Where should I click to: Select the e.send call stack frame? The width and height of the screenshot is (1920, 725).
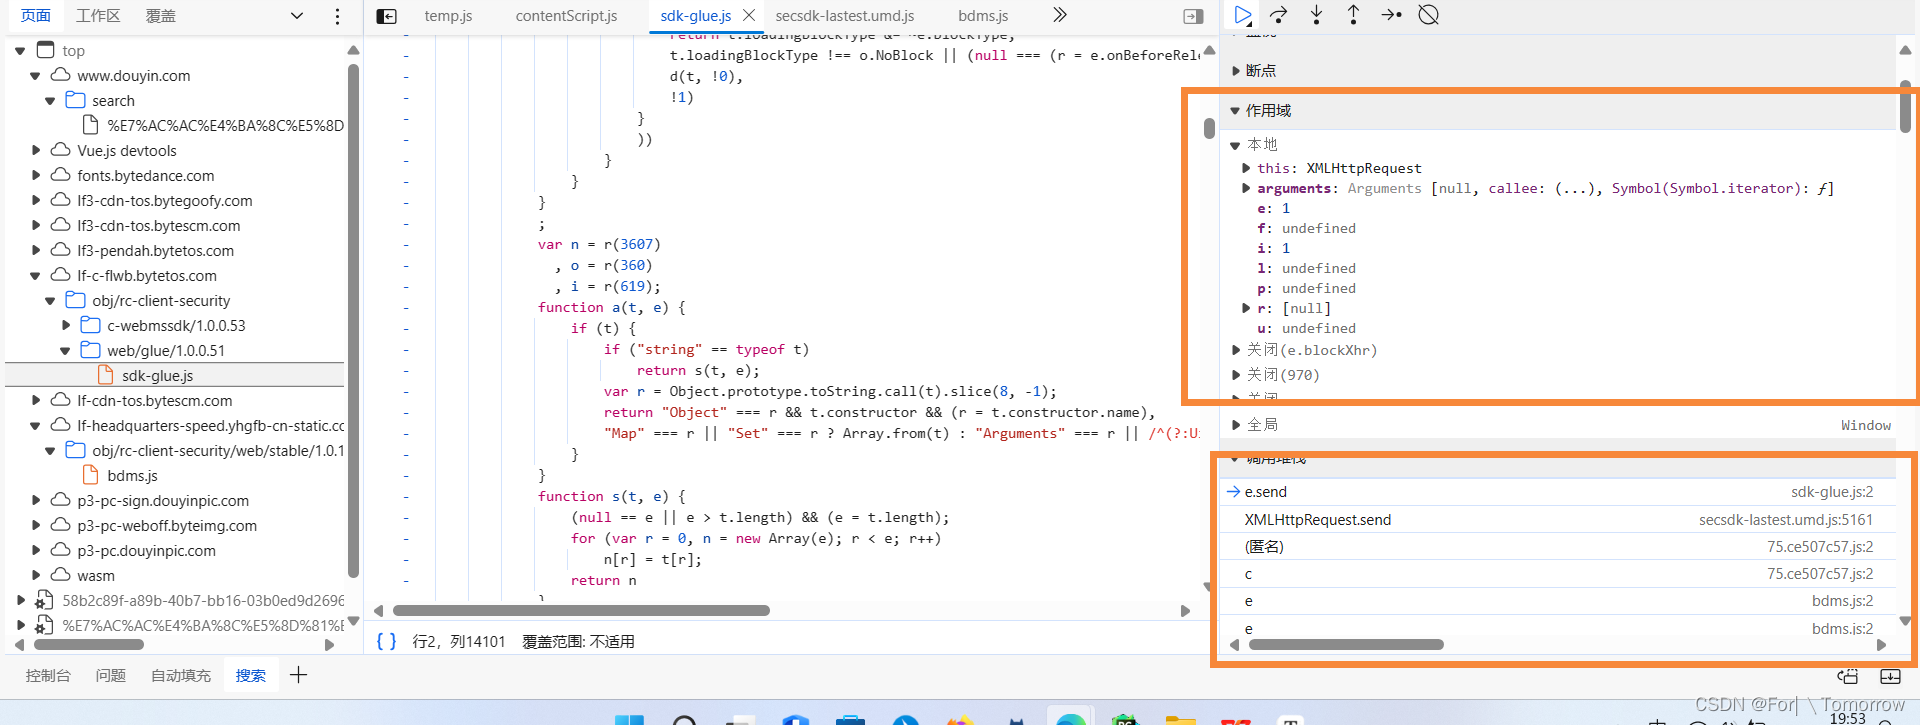[1557, 492]
